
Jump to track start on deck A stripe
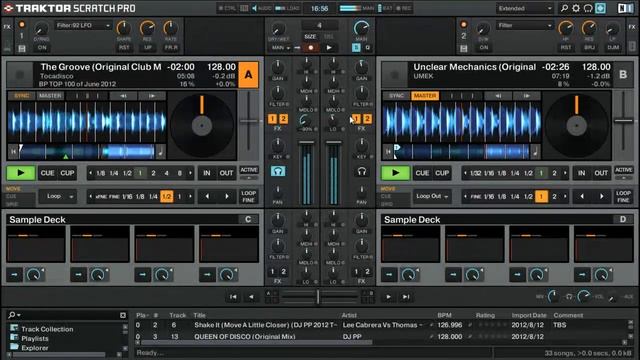[13, 152]
